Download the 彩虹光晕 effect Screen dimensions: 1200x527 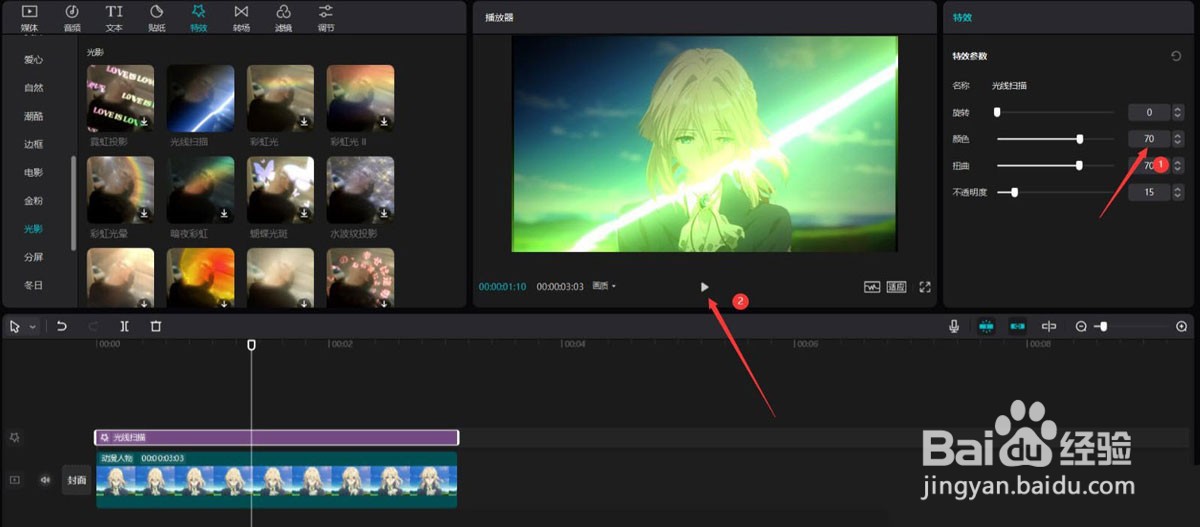coord(144,213)
